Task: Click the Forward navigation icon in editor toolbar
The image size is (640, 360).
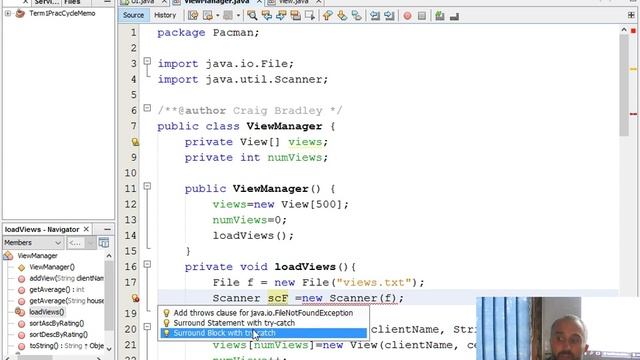Action: pos(227,16)
